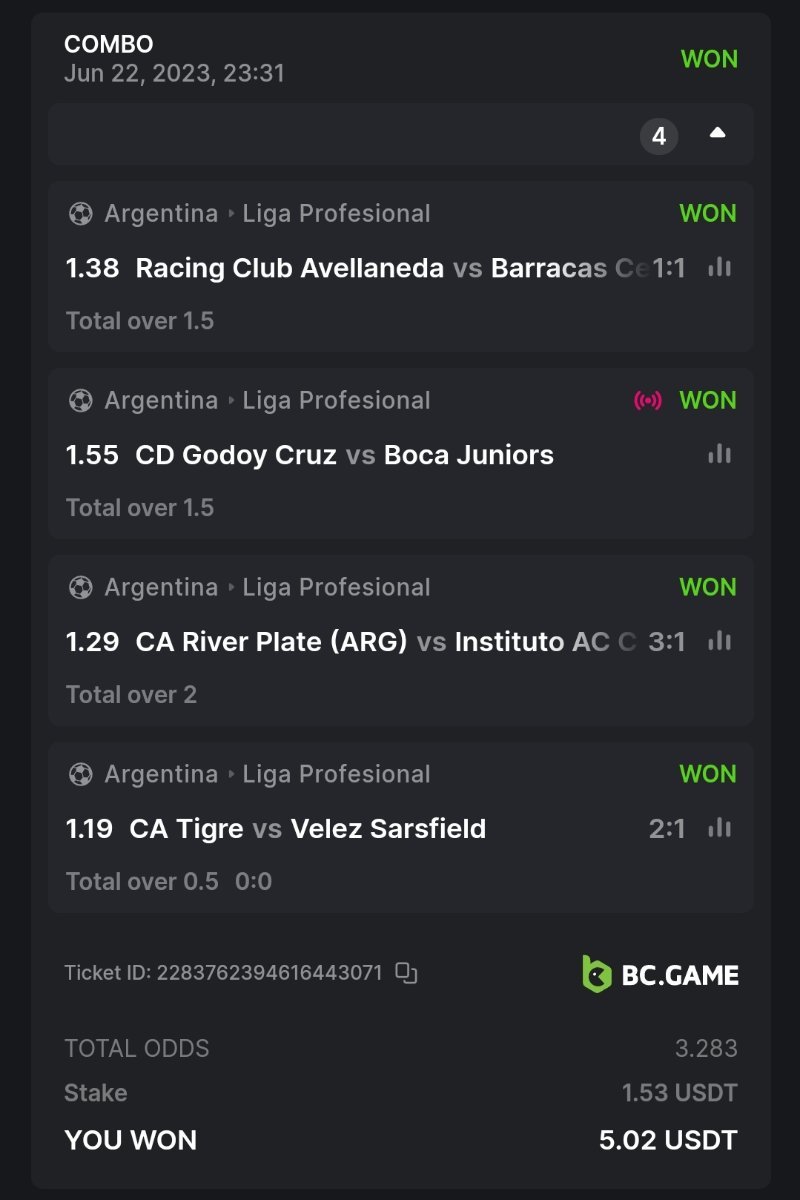Click the selections count badge showing 4
Screen dimensions: 800x1200
point(659,136)
